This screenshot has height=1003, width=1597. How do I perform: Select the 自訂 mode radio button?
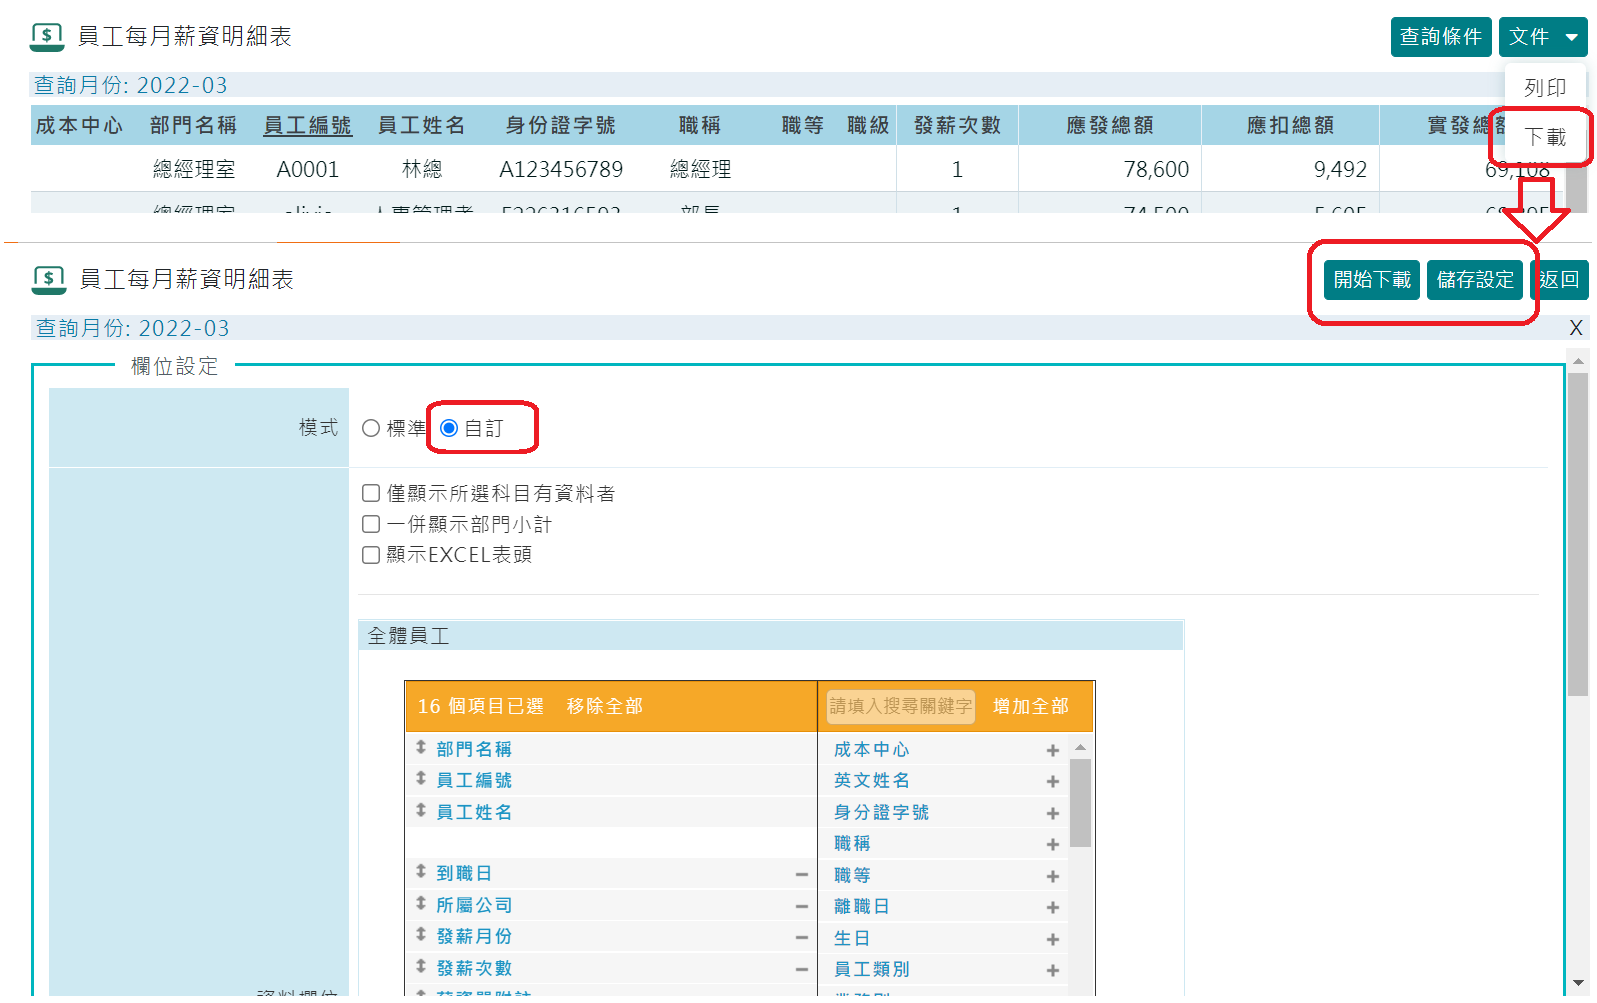[449, 428]
